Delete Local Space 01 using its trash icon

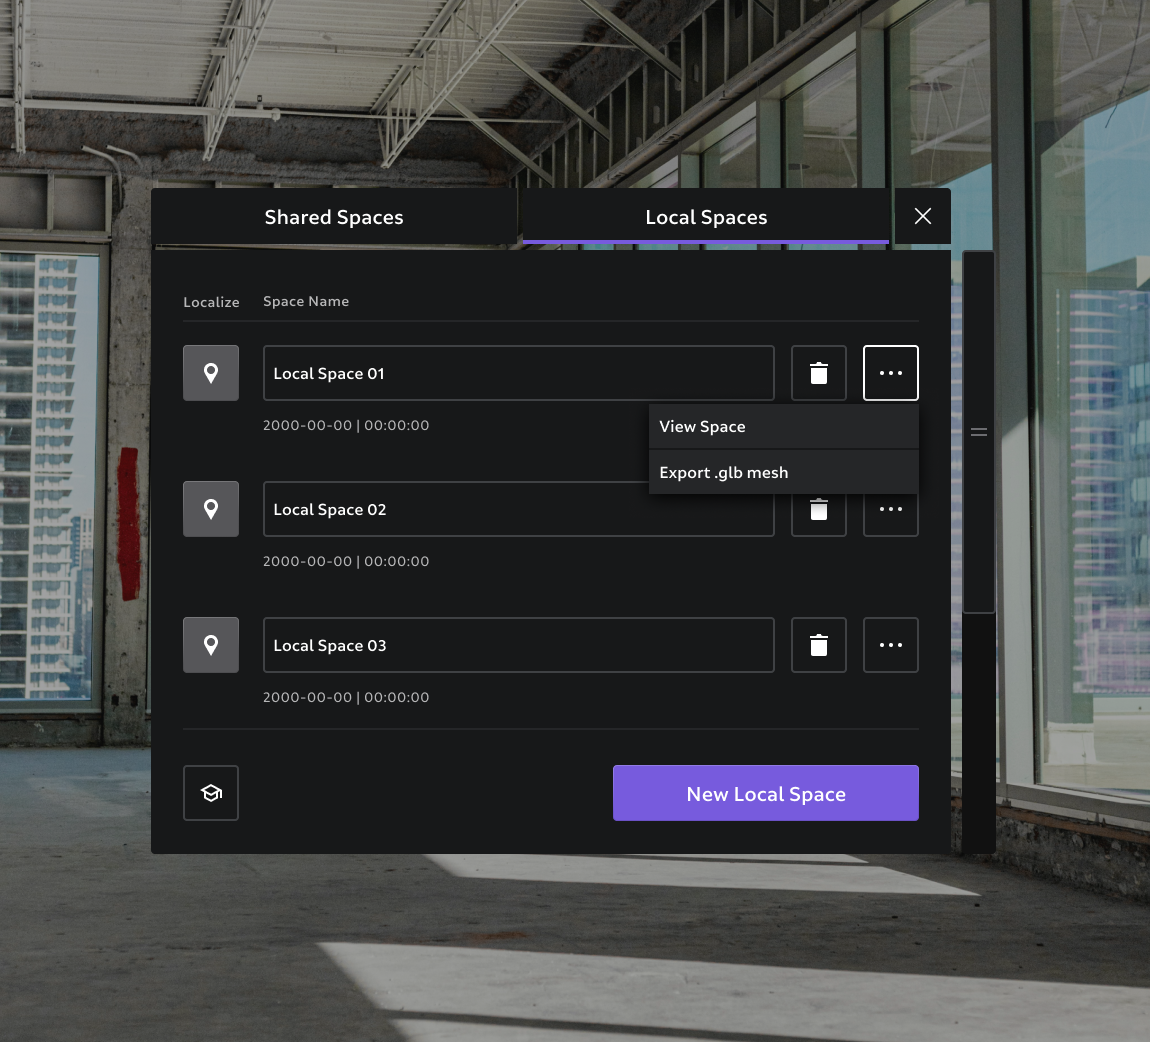(x=818, y=372)
